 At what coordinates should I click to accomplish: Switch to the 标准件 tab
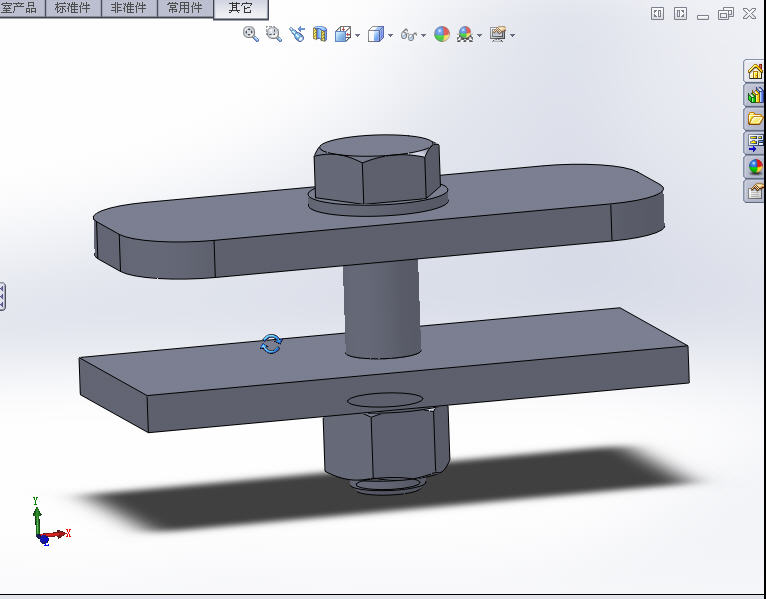coord(72,8)
